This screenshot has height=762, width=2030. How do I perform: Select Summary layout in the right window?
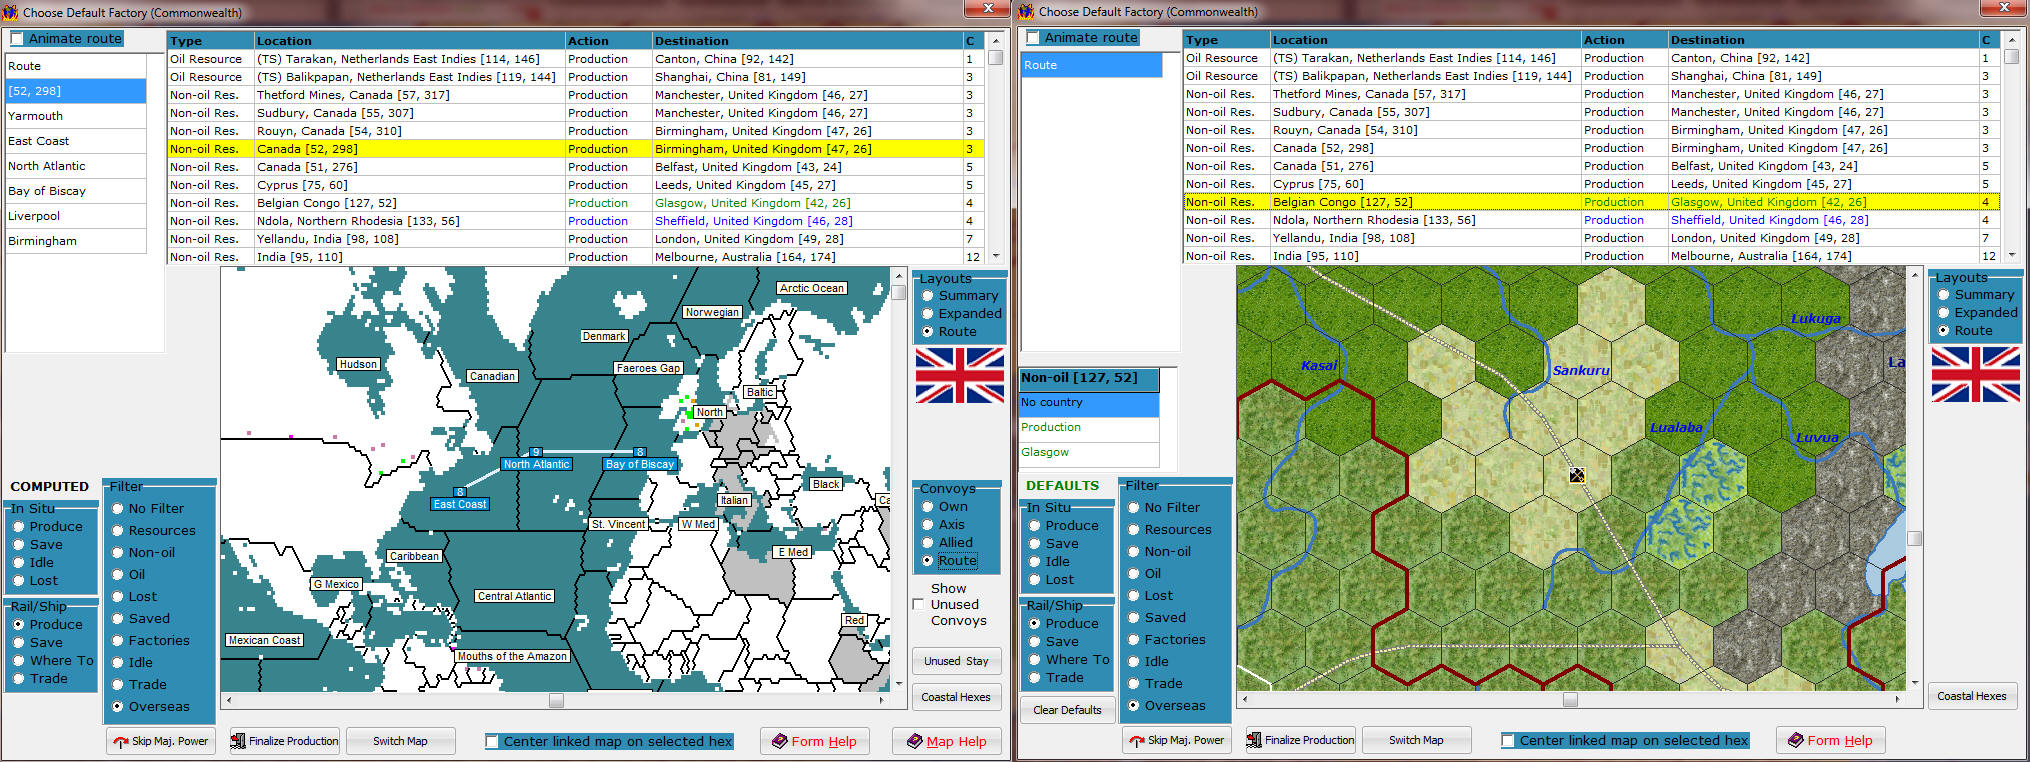pyautogui.click(x=1944, y=295)
